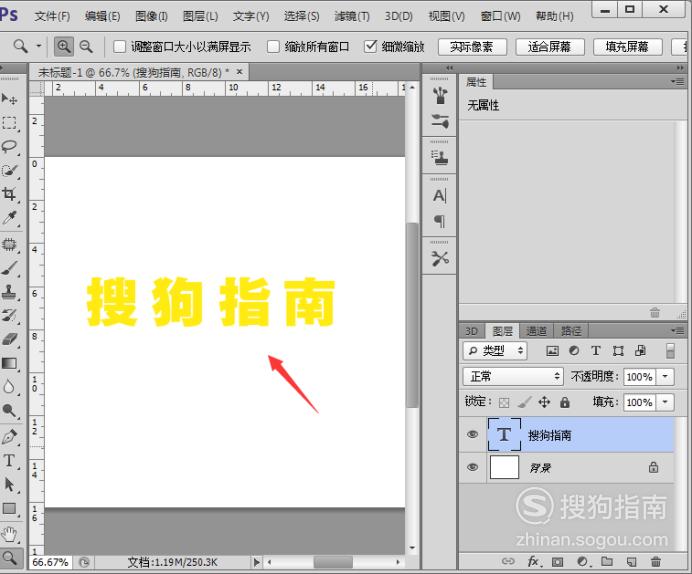Open the Character panel icon
The image size is (692, 574).
point(440,195)
